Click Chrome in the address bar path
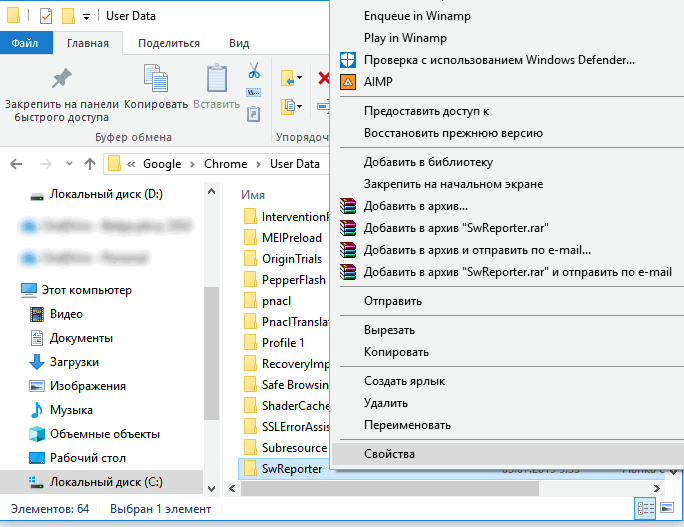The image size is (684, 527). (226, 164)
